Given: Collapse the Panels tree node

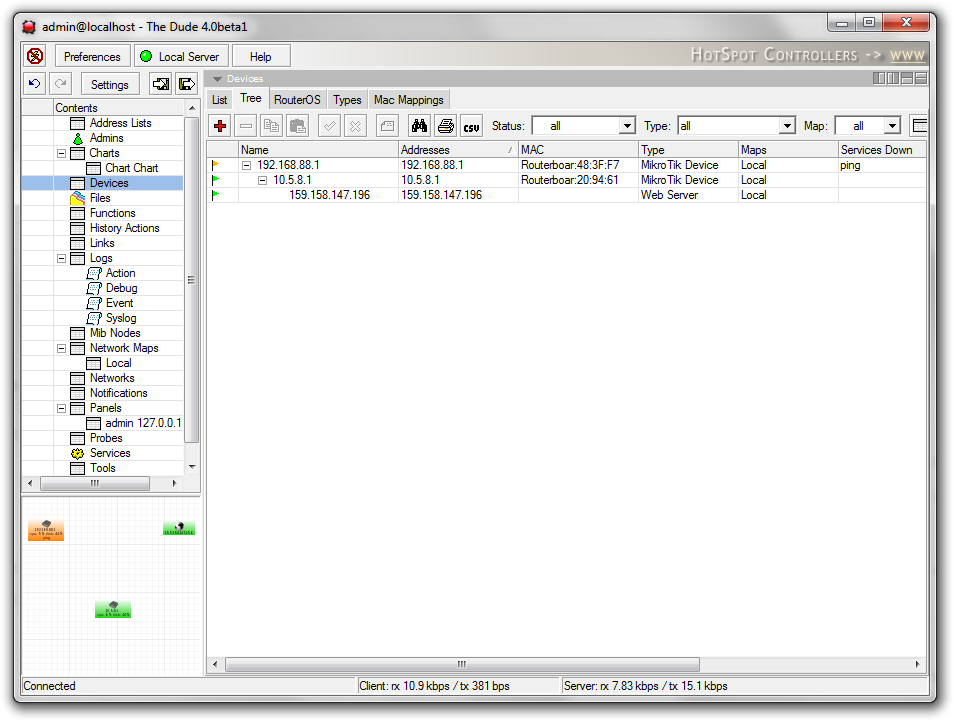Looking at the screenshot, I should coord(61,408).
